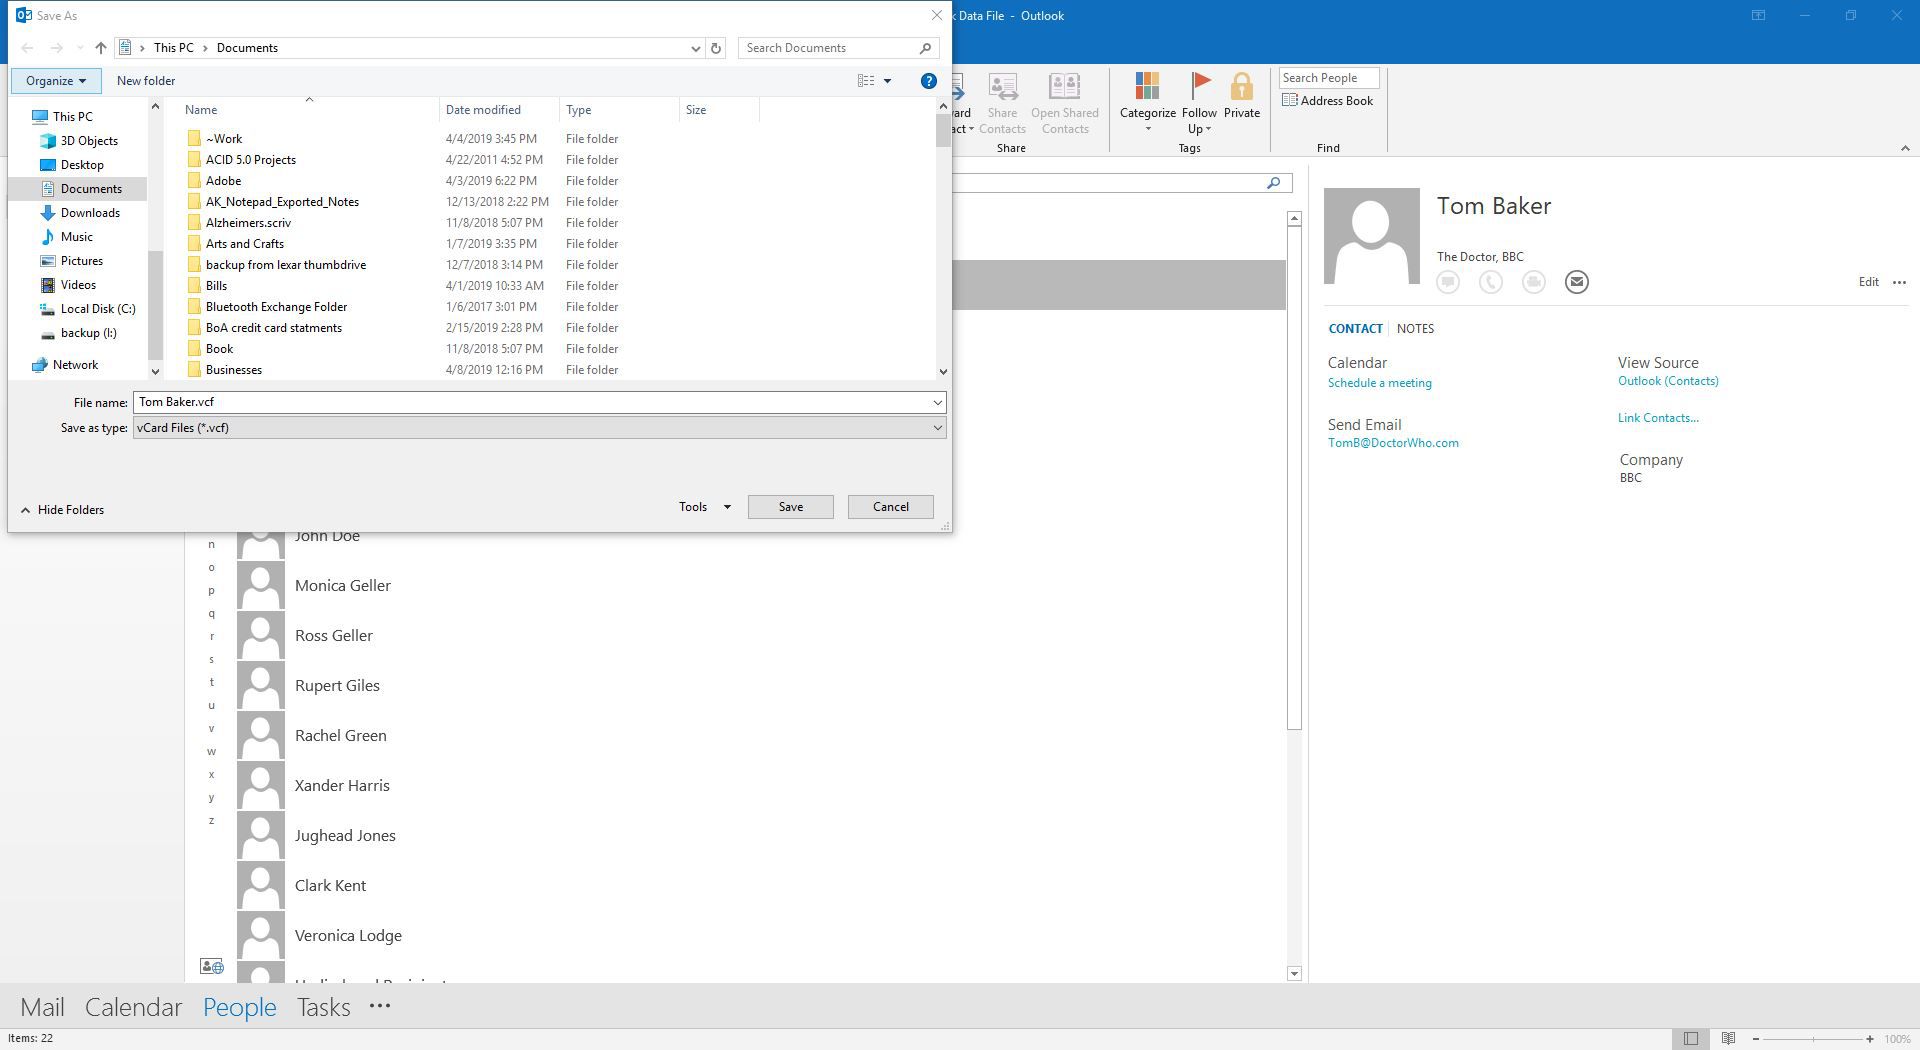This screenshot has height=1050, width=1920.
Task: Click the Search People box
Action: click(1328, 78)
